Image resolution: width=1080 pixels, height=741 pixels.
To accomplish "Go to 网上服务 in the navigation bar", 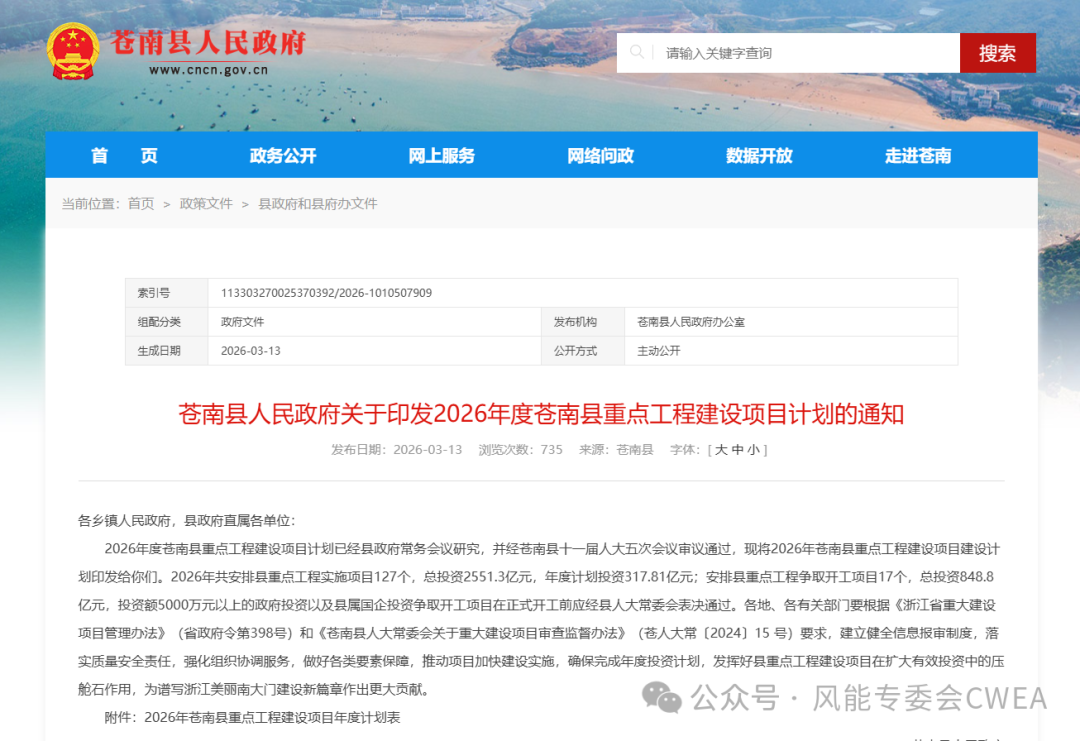I will pos(441,156).
